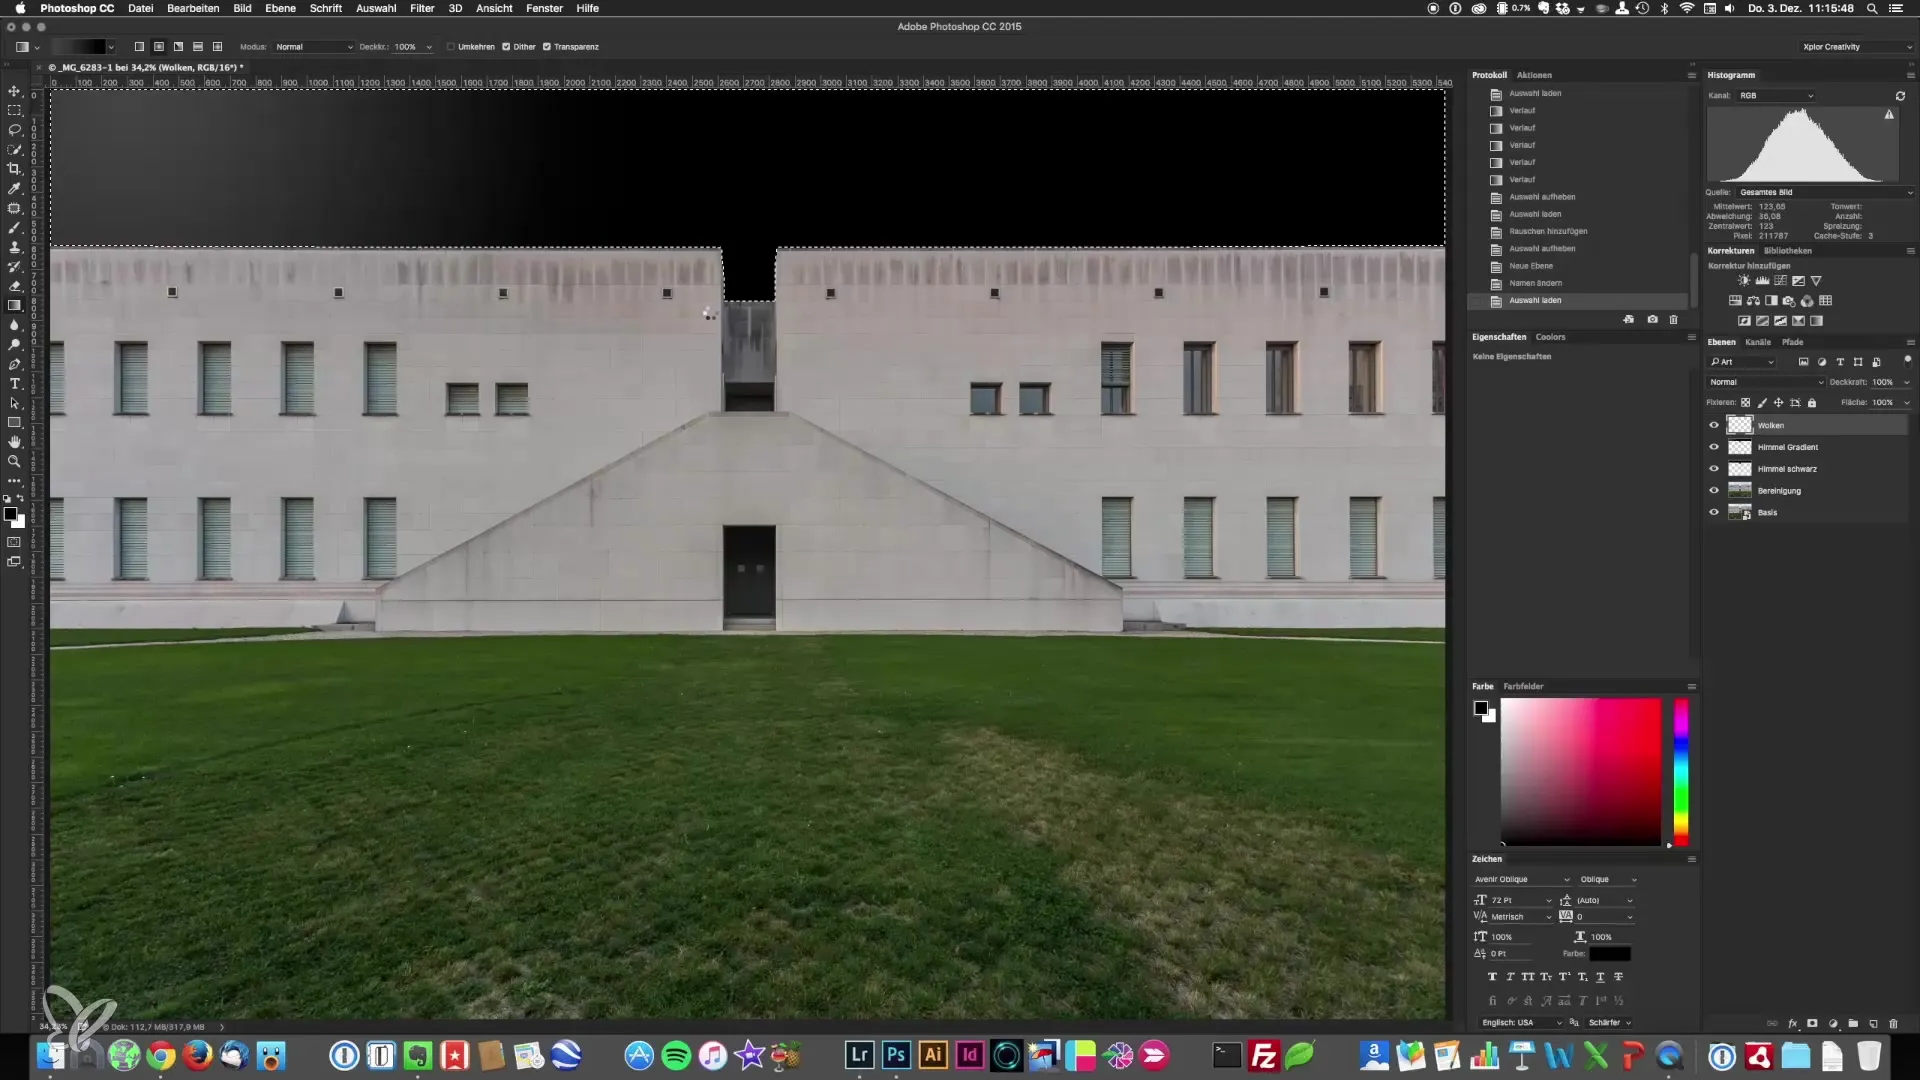Select the Brush tool
1920x1080 pixels.
click(14, 227)
